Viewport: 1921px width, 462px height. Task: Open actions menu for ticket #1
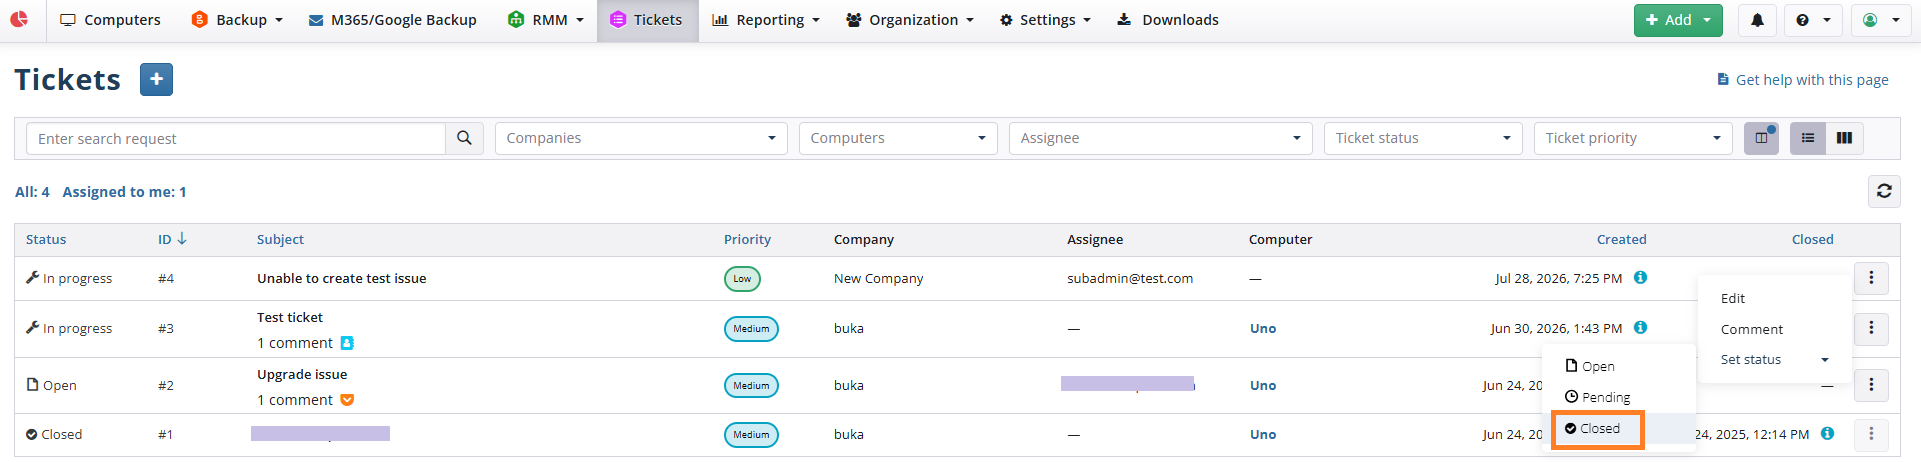pyautogui.click(x=1871, y=434)
